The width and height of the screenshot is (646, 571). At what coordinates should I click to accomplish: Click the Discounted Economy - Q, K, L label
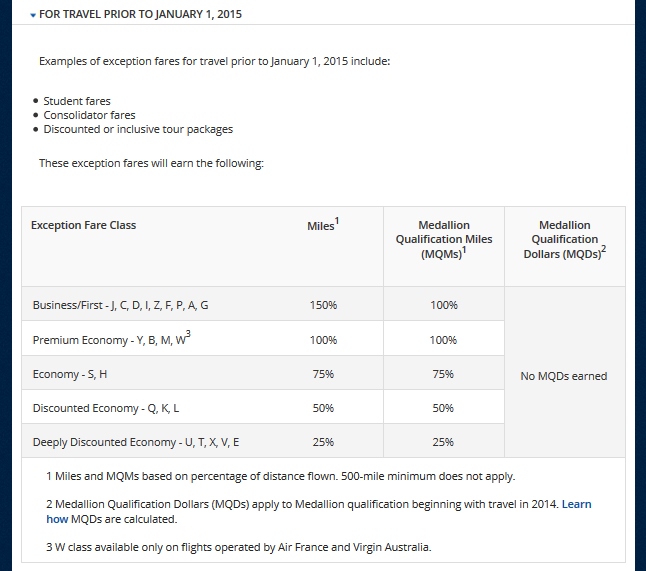(105, 408)
